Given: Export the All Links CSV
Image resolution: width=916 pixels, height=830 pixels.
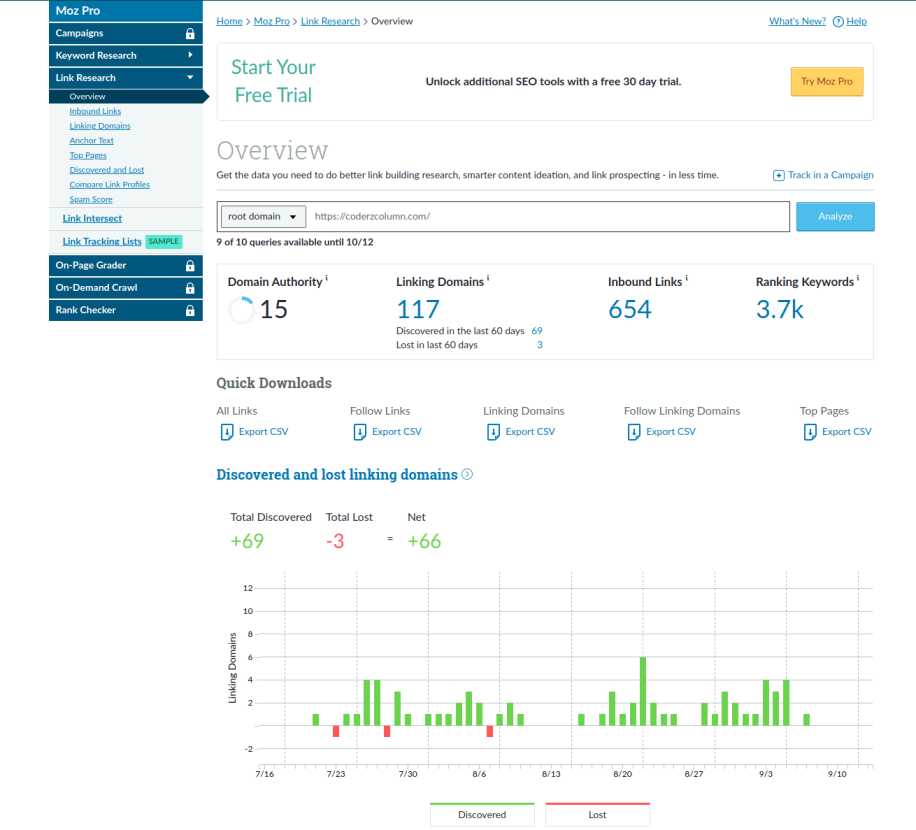Looking at the screenshot, I should click(x=263, y=432).
